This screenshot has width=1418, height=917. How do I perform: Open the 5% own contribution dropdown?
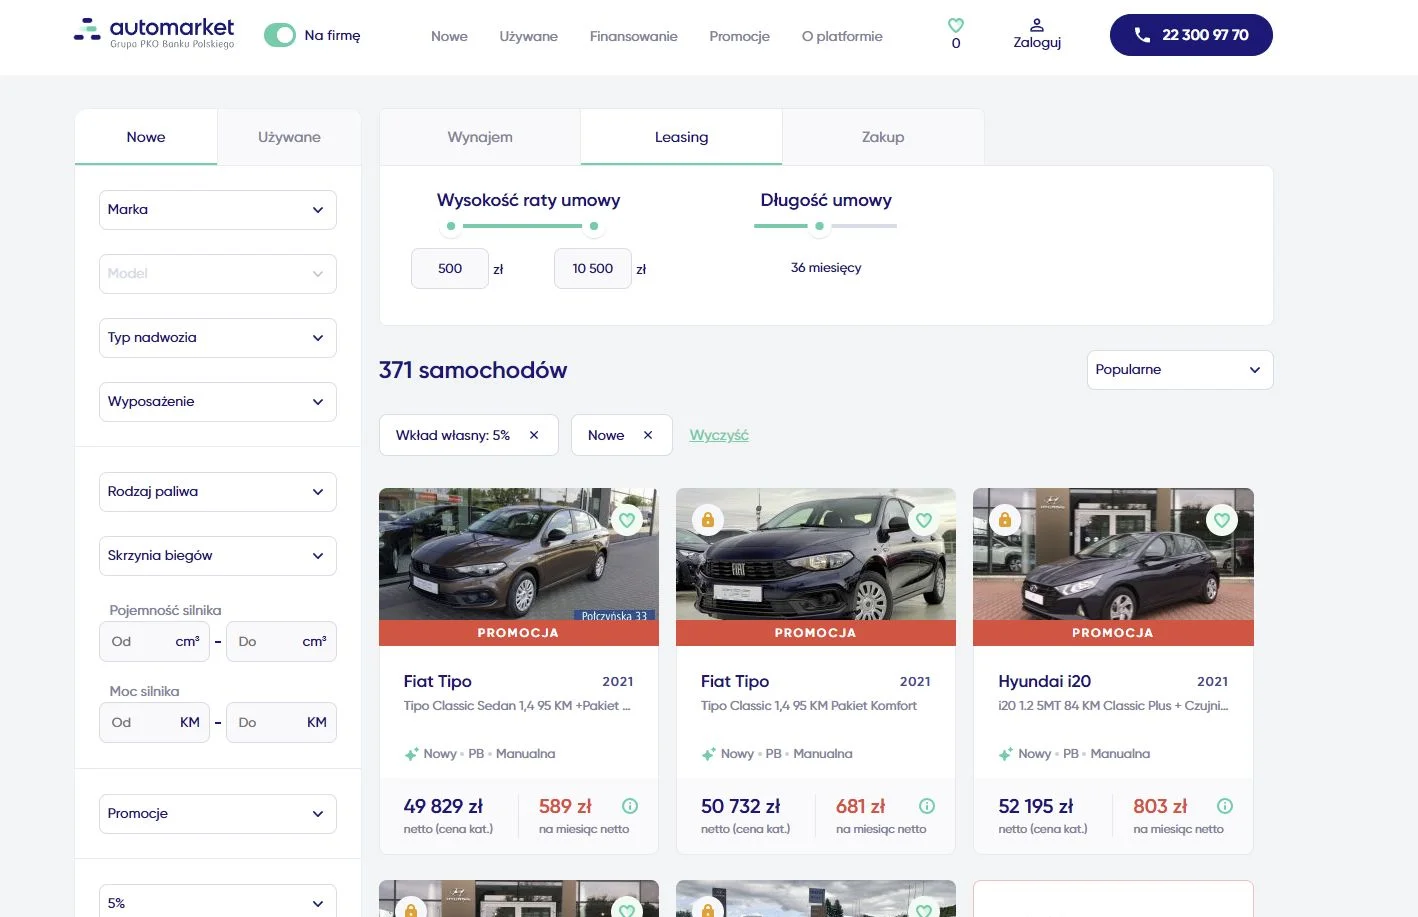pos(218,900)
